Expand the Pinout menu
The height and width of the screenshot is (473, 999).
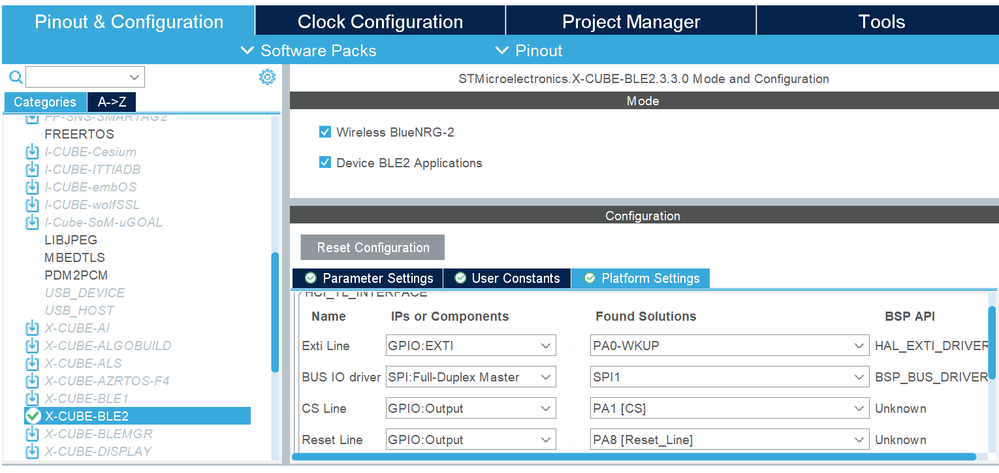(529, 50)
